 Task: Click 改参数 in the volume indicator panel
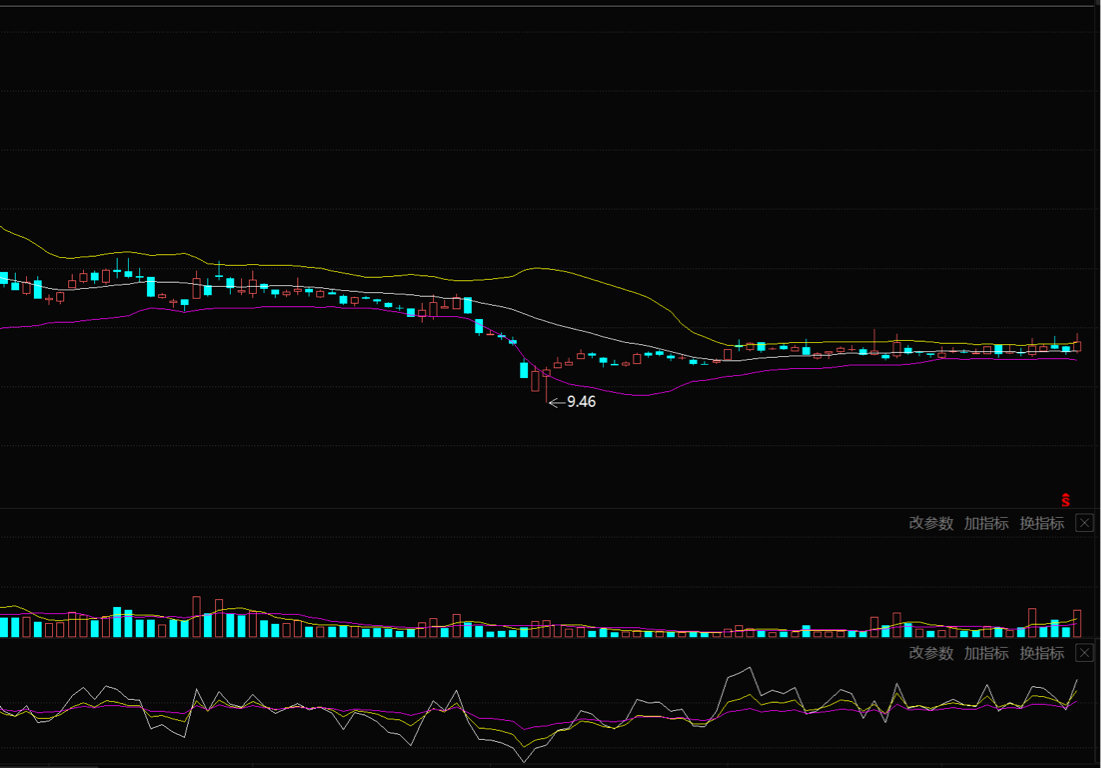coord(931,523)
